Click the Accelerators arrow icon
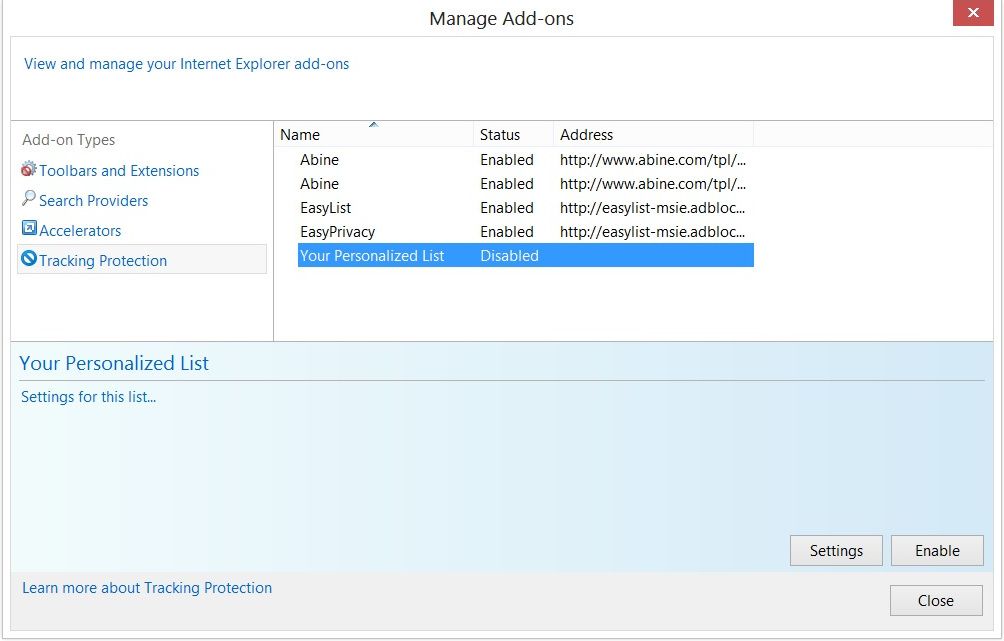The image size is (1004, 641). coord(29,229)
